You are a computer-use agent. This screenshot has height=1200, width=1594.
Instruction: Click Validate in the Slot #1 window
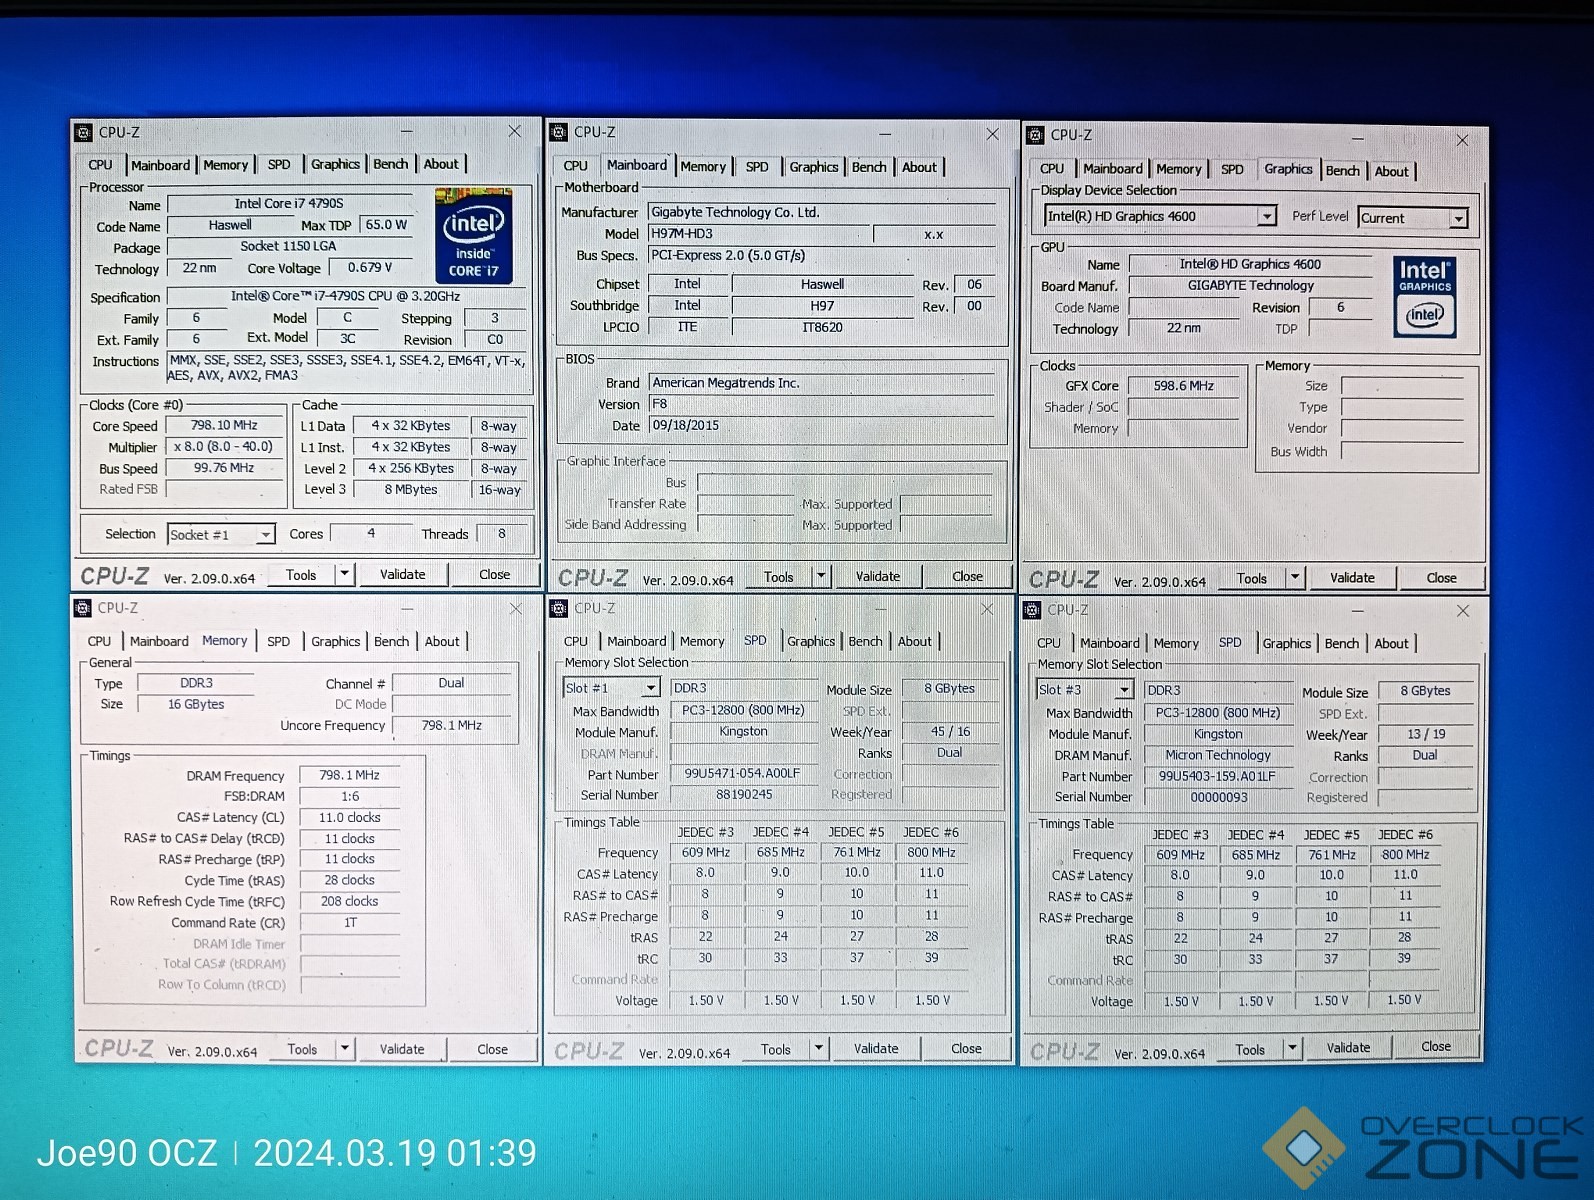click(876, 1049)
